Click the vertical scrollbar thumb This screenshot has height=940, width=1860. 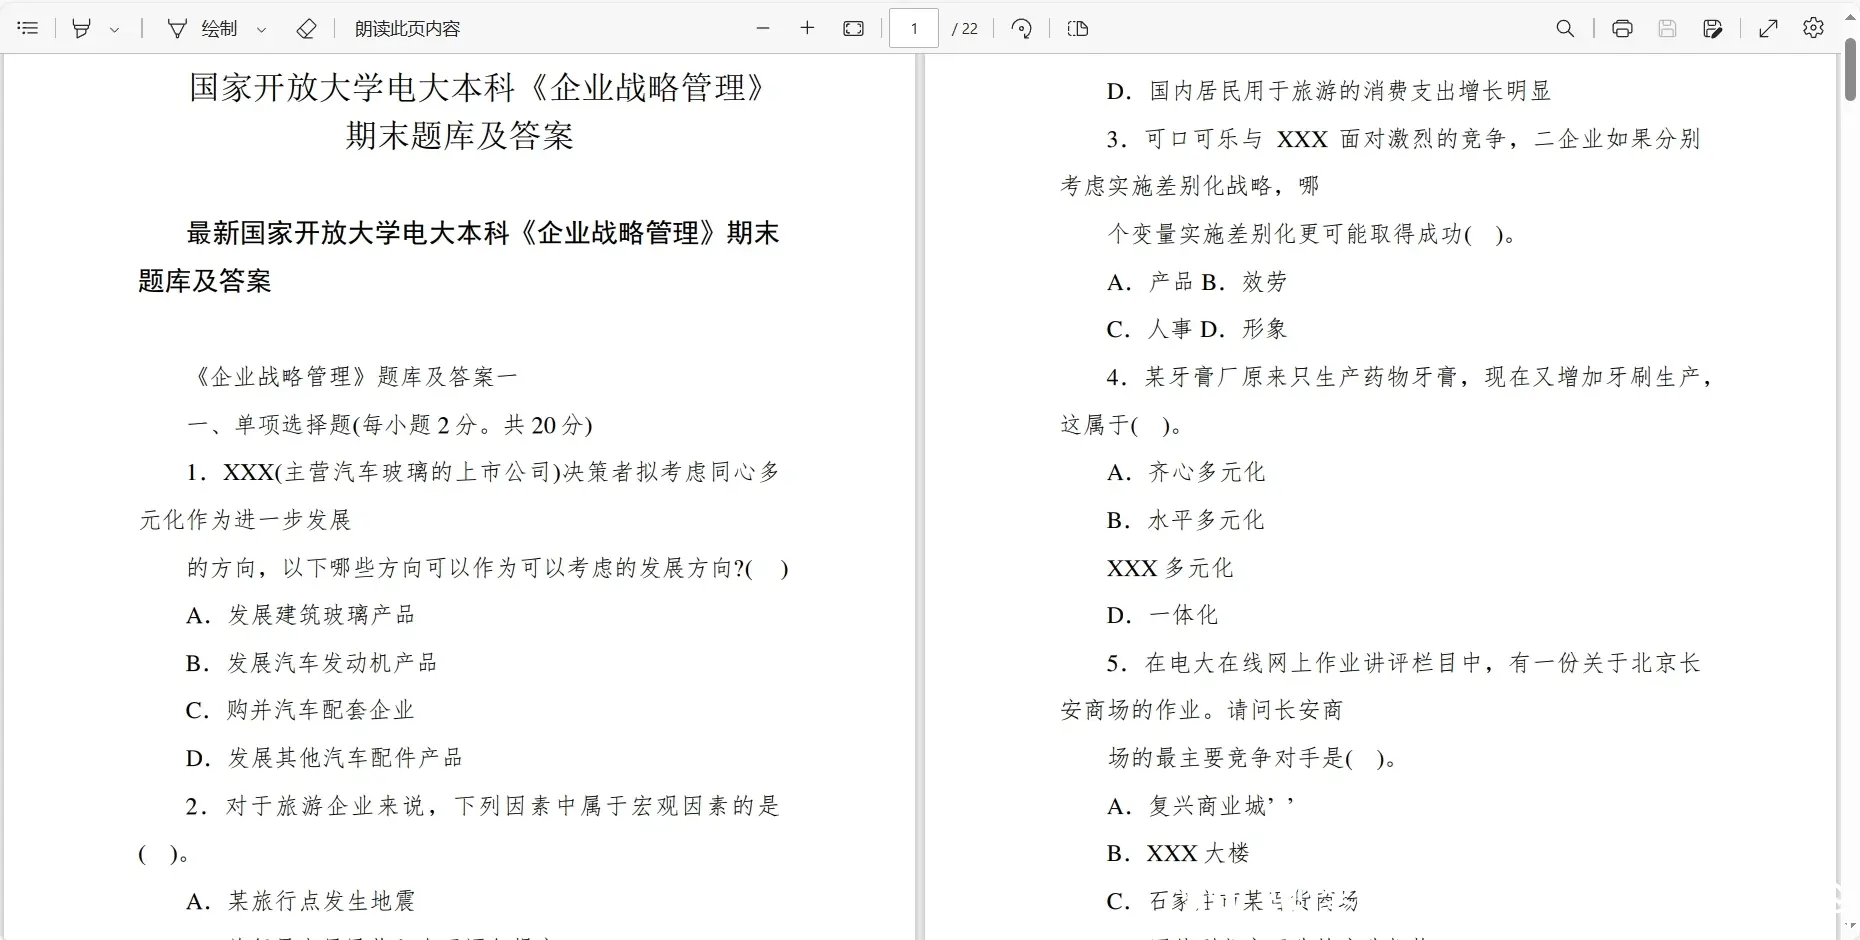point(1850,69)
